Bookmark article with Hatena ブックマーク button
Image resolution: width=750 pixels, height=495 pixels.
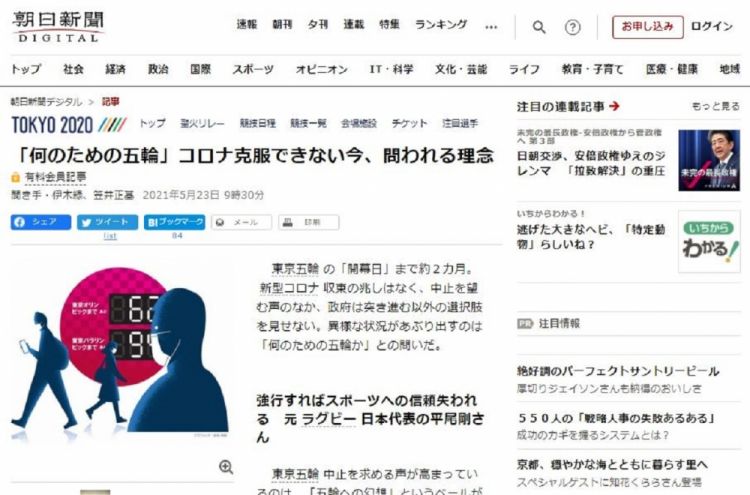(x=175, y=222)
